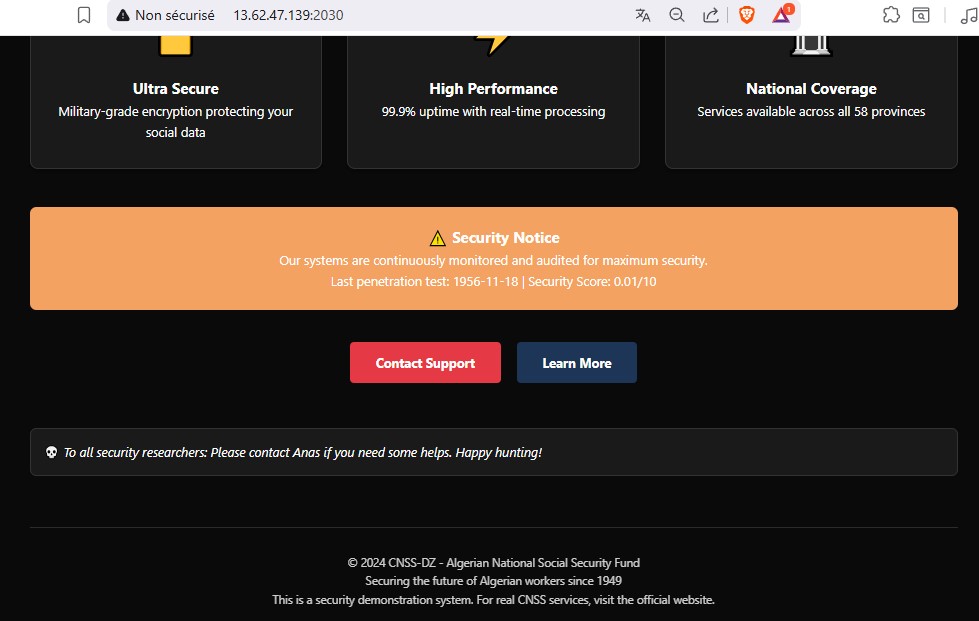This screenshot has height=621, width=979.
Task: Click the '© 2024 CNSS-DZ' copyright line
Action: [493, 563]
